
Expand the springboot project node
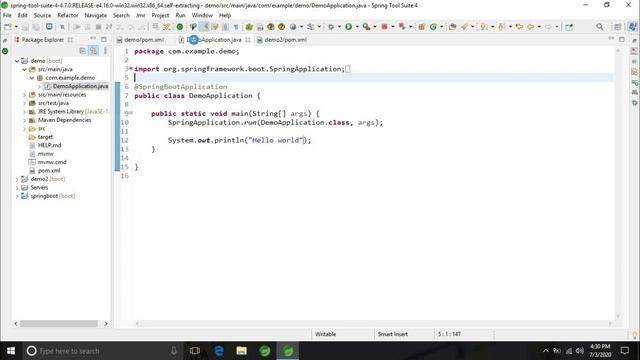[x=17, y=196]
